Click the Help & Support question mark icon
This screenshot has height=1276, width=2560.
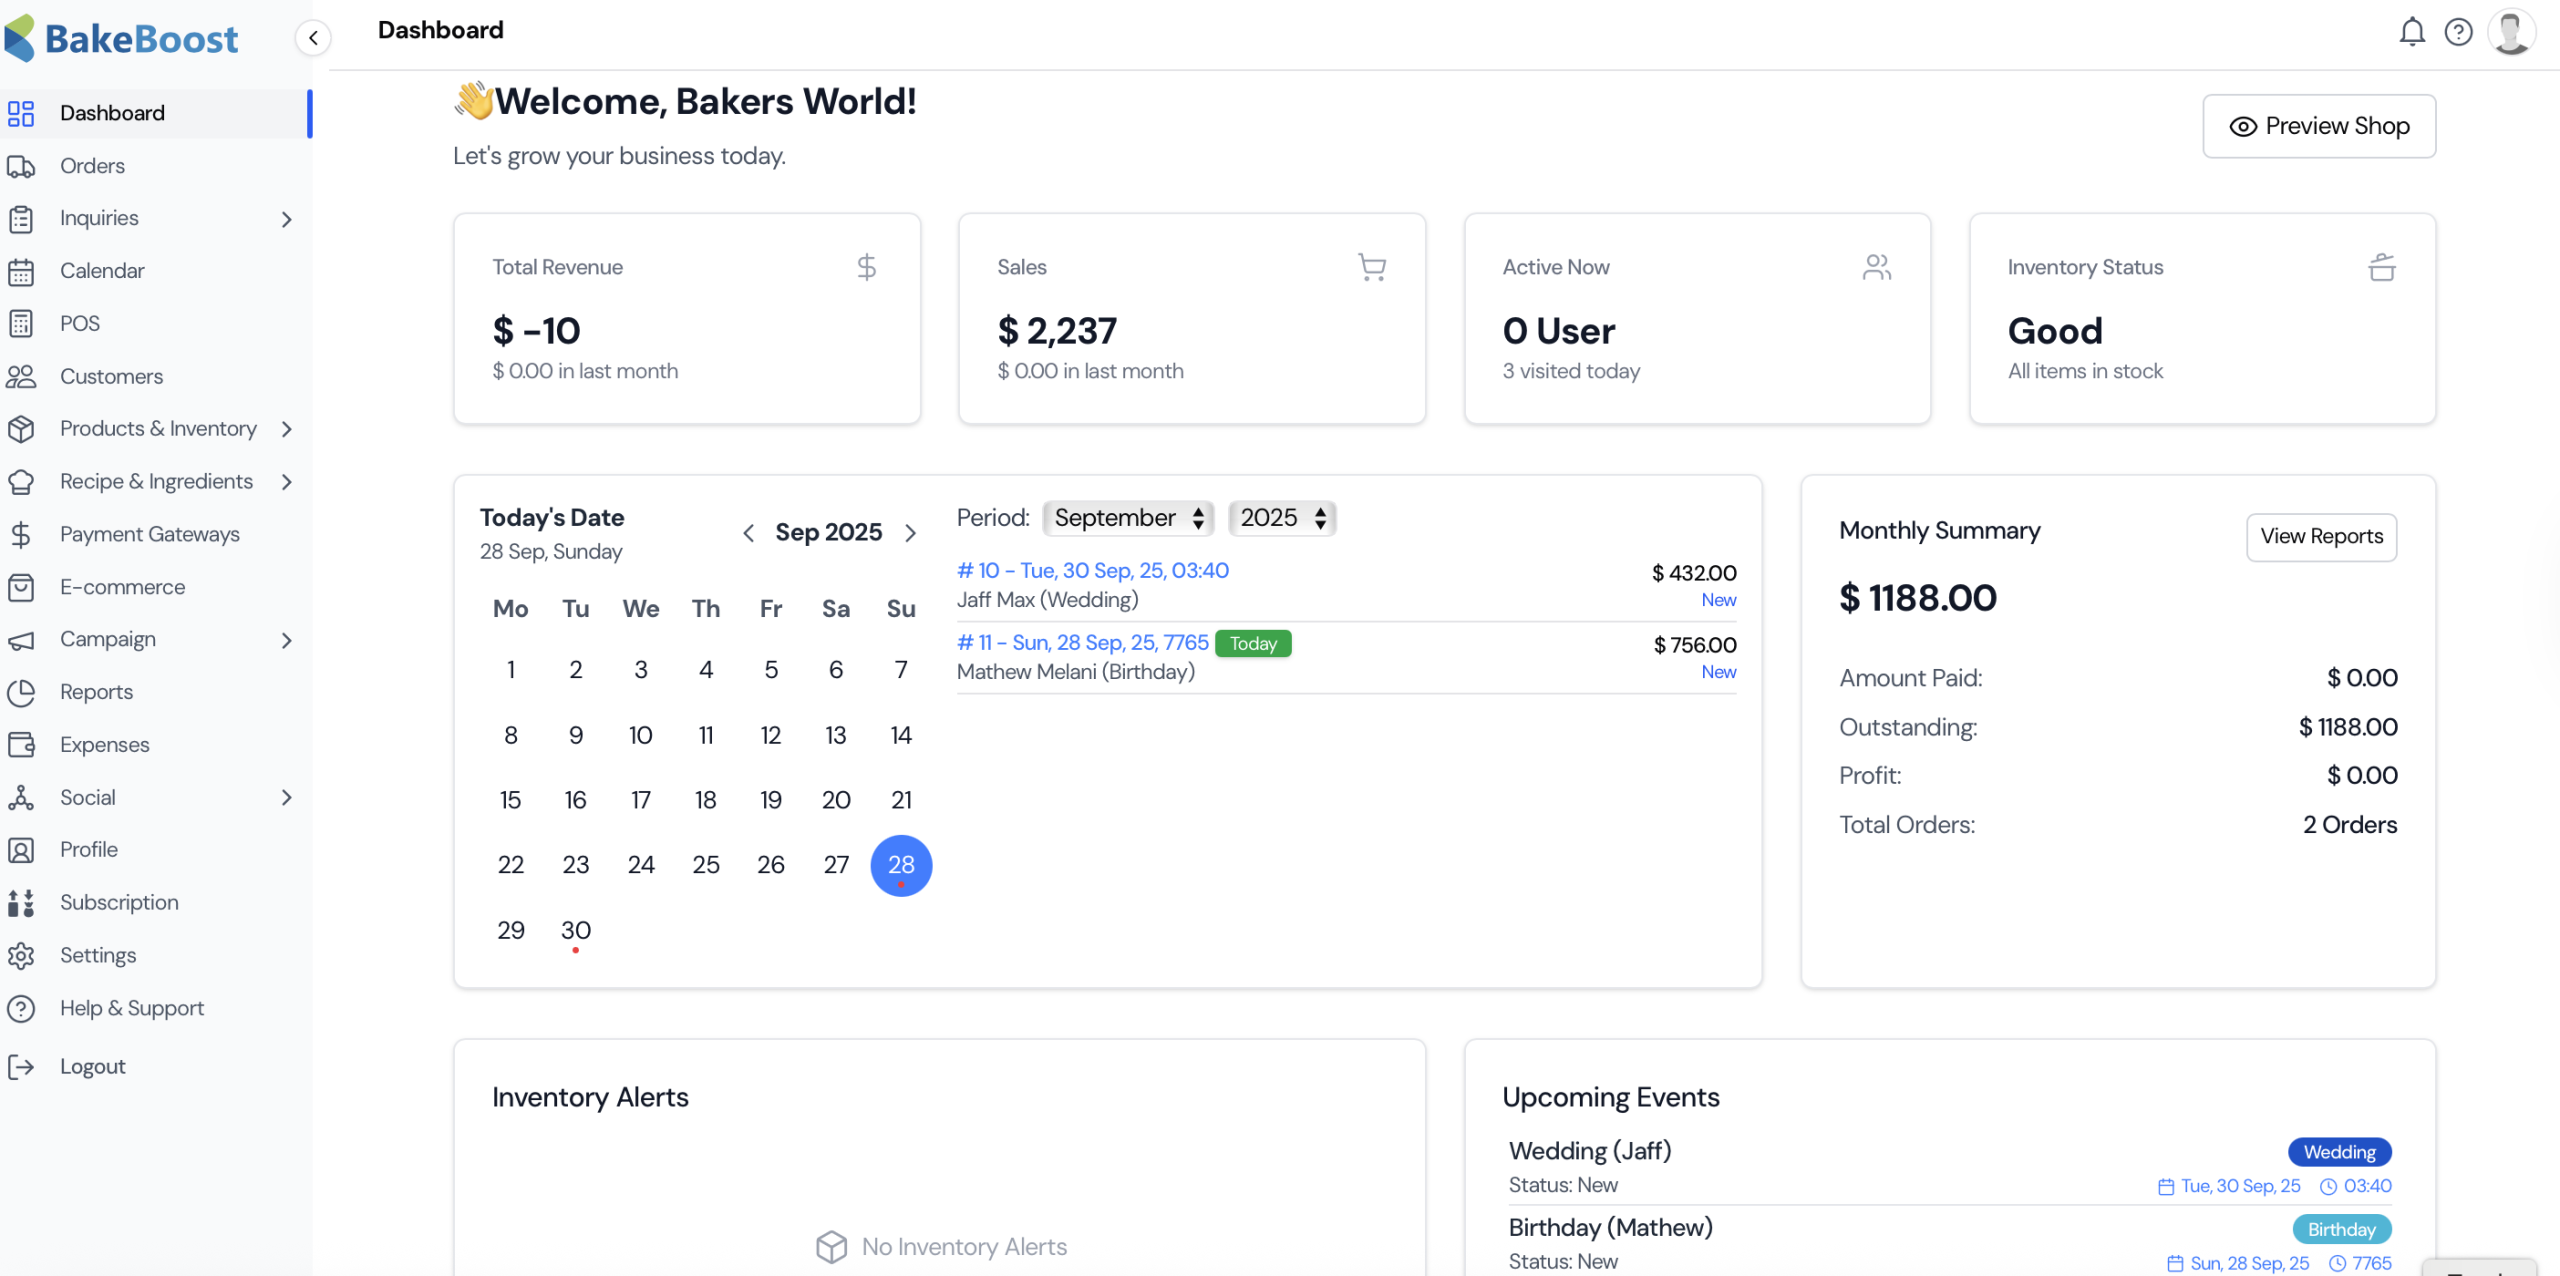2459,32
